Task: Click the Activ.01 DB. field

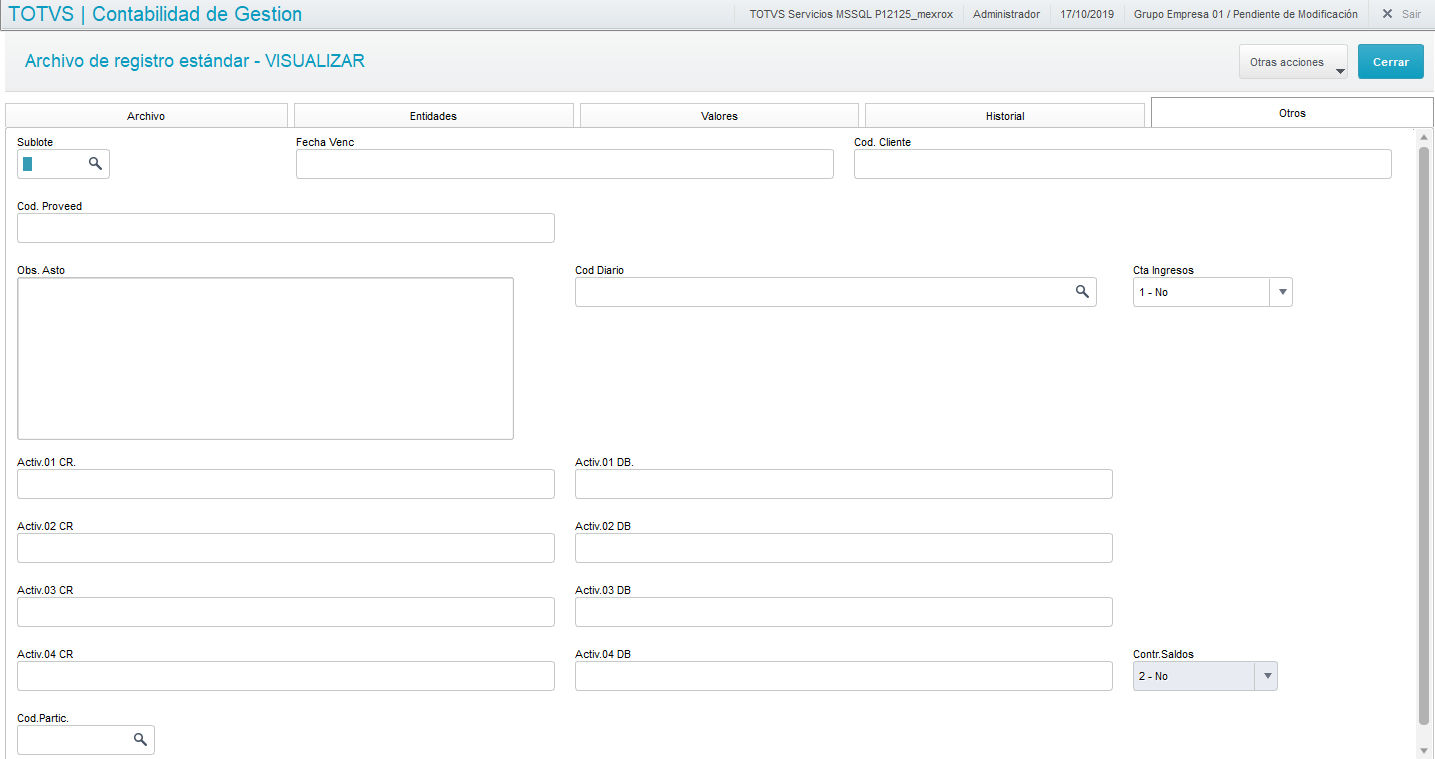Action: (844, 484)
